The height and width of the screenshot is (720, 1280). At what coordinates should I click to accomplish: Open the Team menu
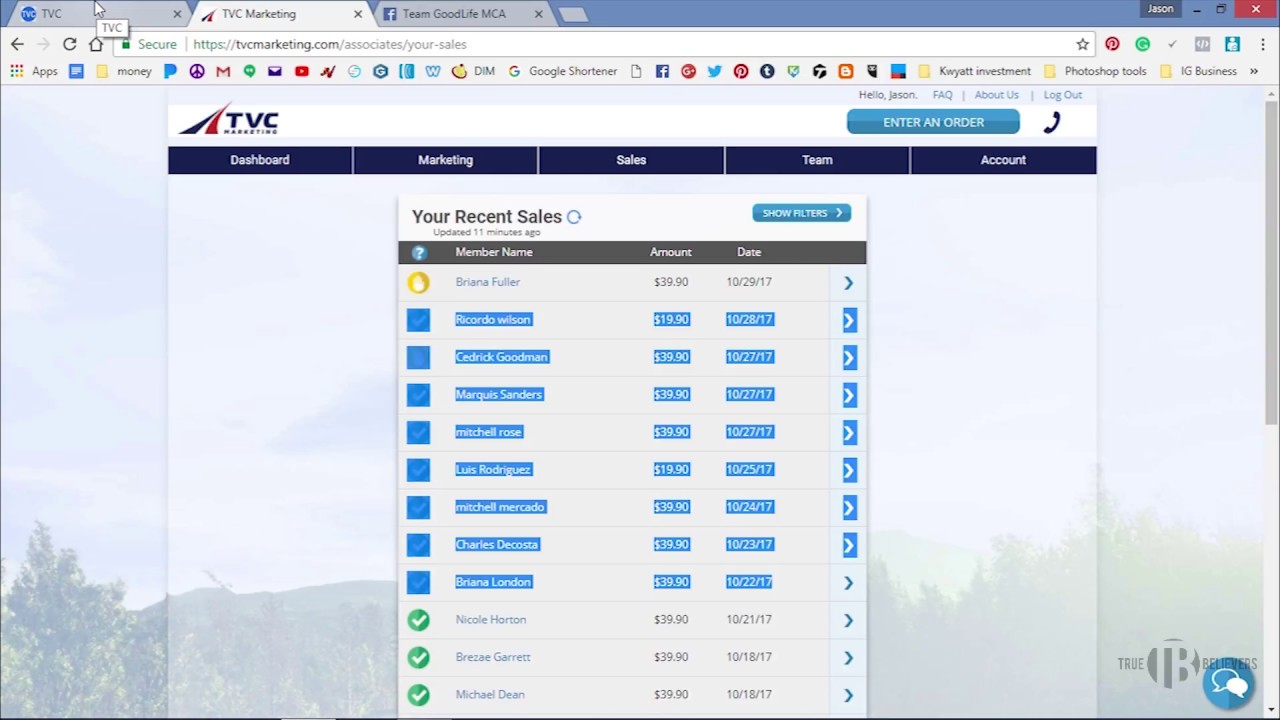(x=817, y=160)
